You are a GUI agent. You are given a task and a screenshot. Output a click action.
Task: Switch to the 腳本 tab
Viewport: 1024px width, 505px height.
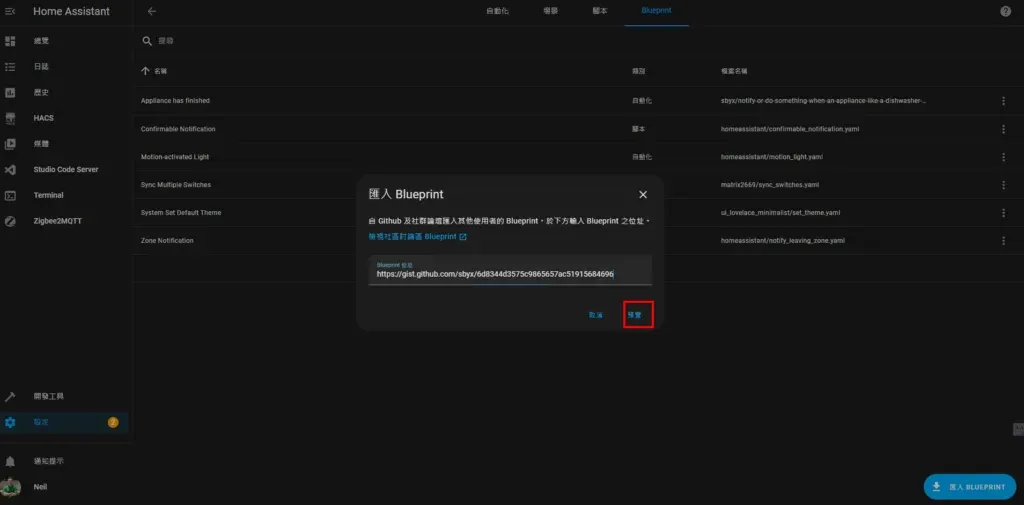point(600,11)
